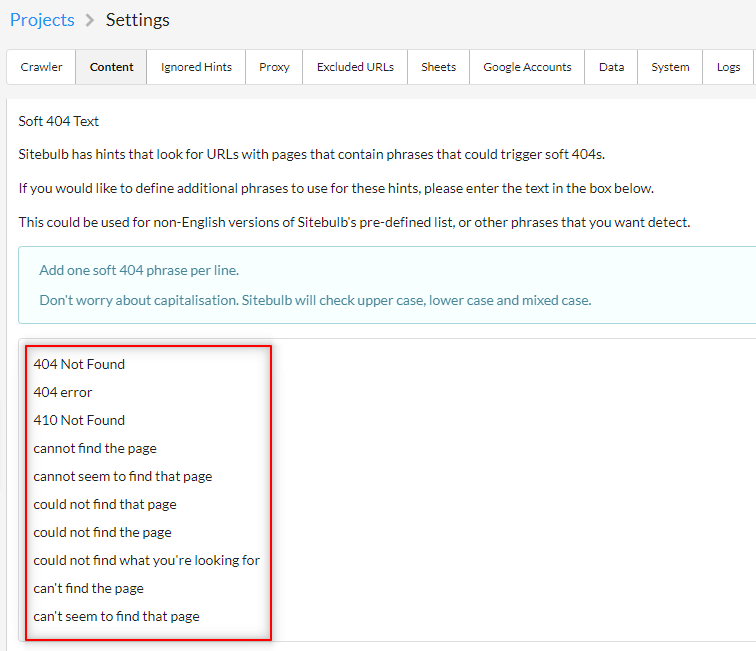The height and width of the screenshot is (651, 756).
Task: Open the System tab
Action: (x=670, y=67)
